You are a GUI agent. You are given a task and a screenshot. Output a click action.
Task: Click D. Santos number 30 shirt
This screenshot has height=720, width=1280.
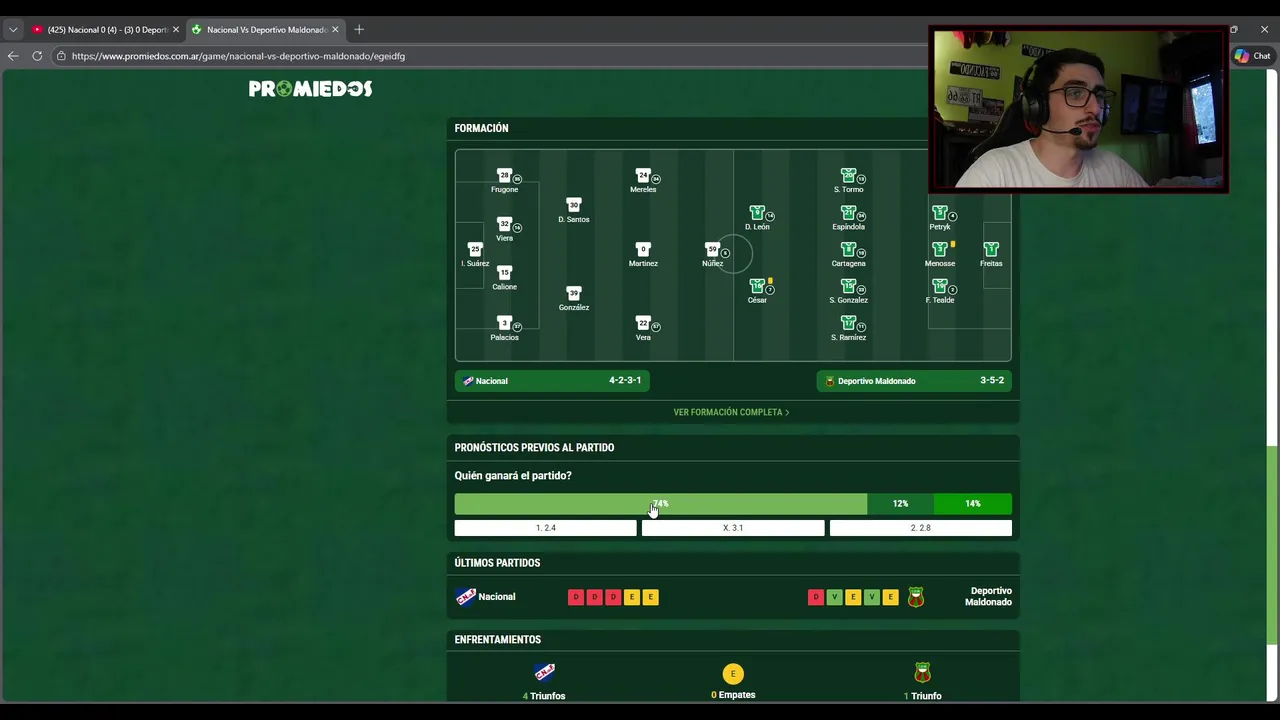[573, 205]
